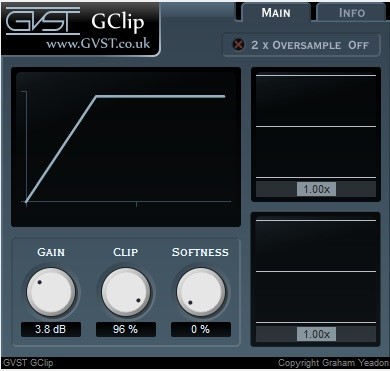
Task: Click the Copyright Graham Yeadon text
Action: 333,363
